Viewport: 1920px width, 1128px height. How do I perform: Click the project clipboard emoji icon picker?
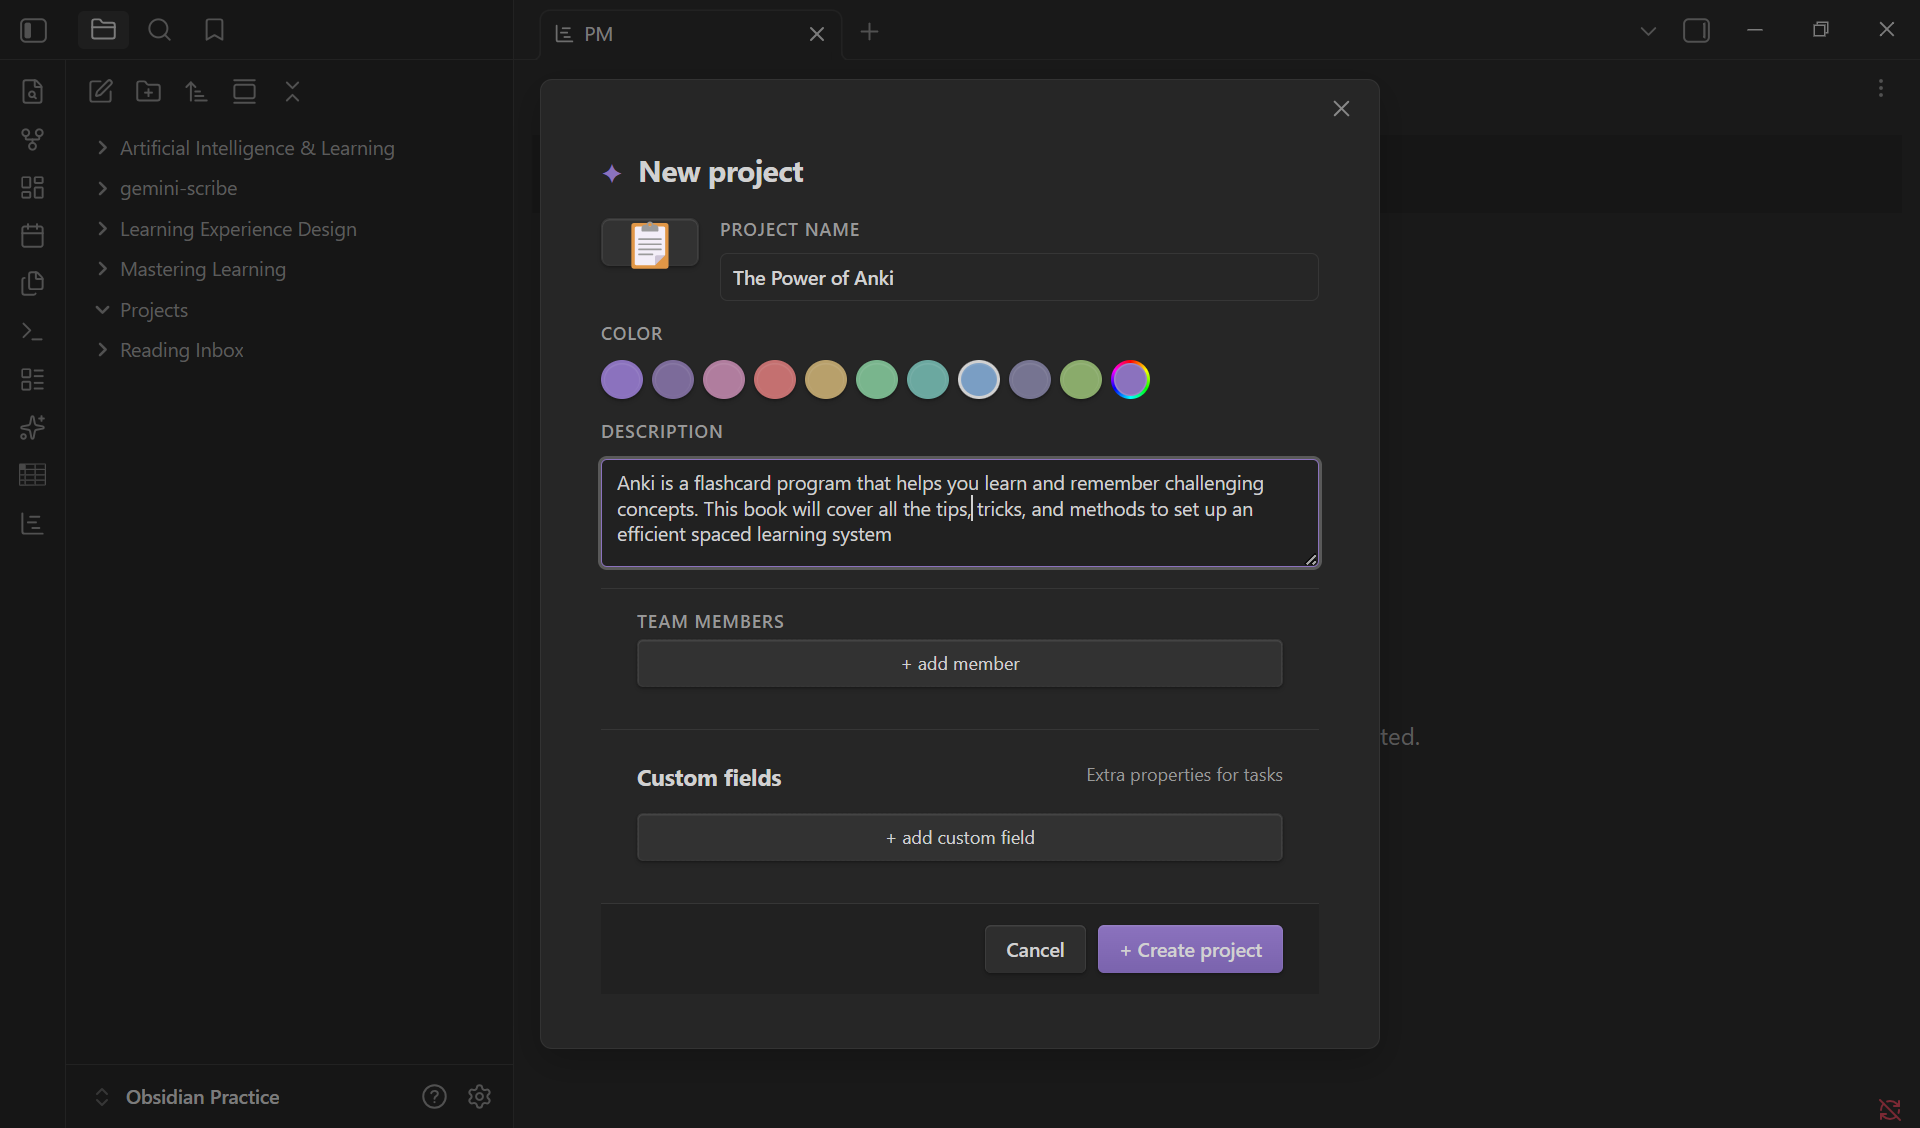click(x=650, y=244)
